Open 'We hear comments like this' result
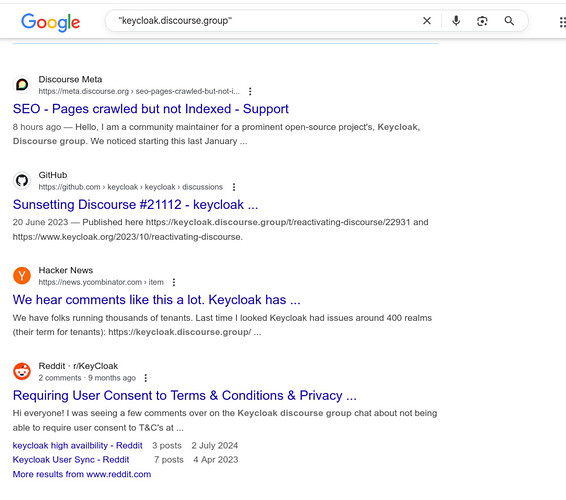 pos(156,300)
